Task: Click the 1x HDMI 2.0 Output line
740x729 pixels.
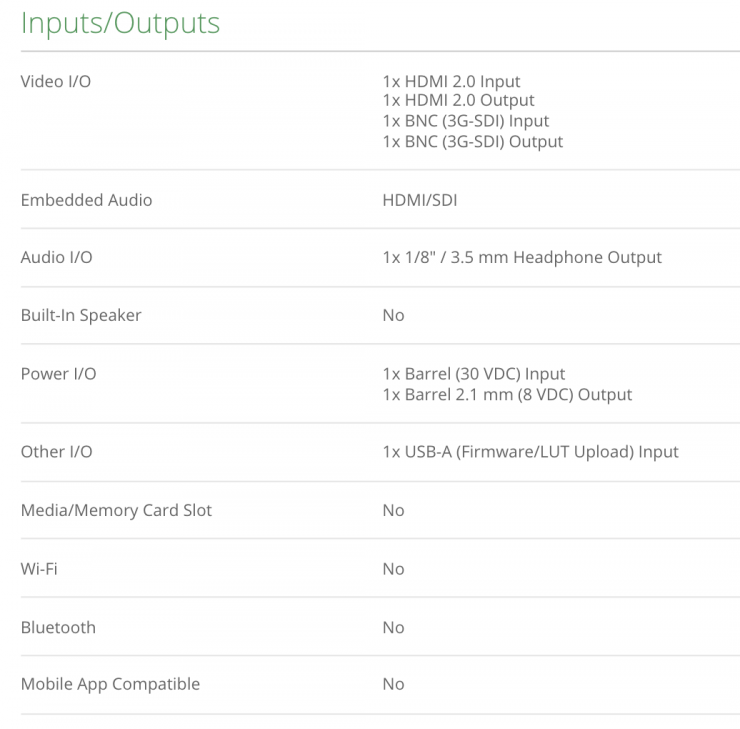Action: (x=458, y=100)
